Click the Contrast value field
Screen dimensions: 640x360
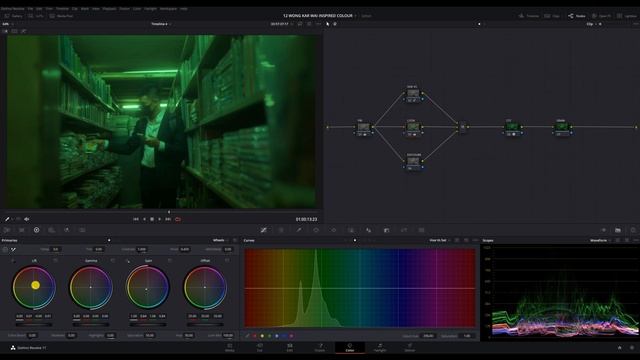[142, 249]
